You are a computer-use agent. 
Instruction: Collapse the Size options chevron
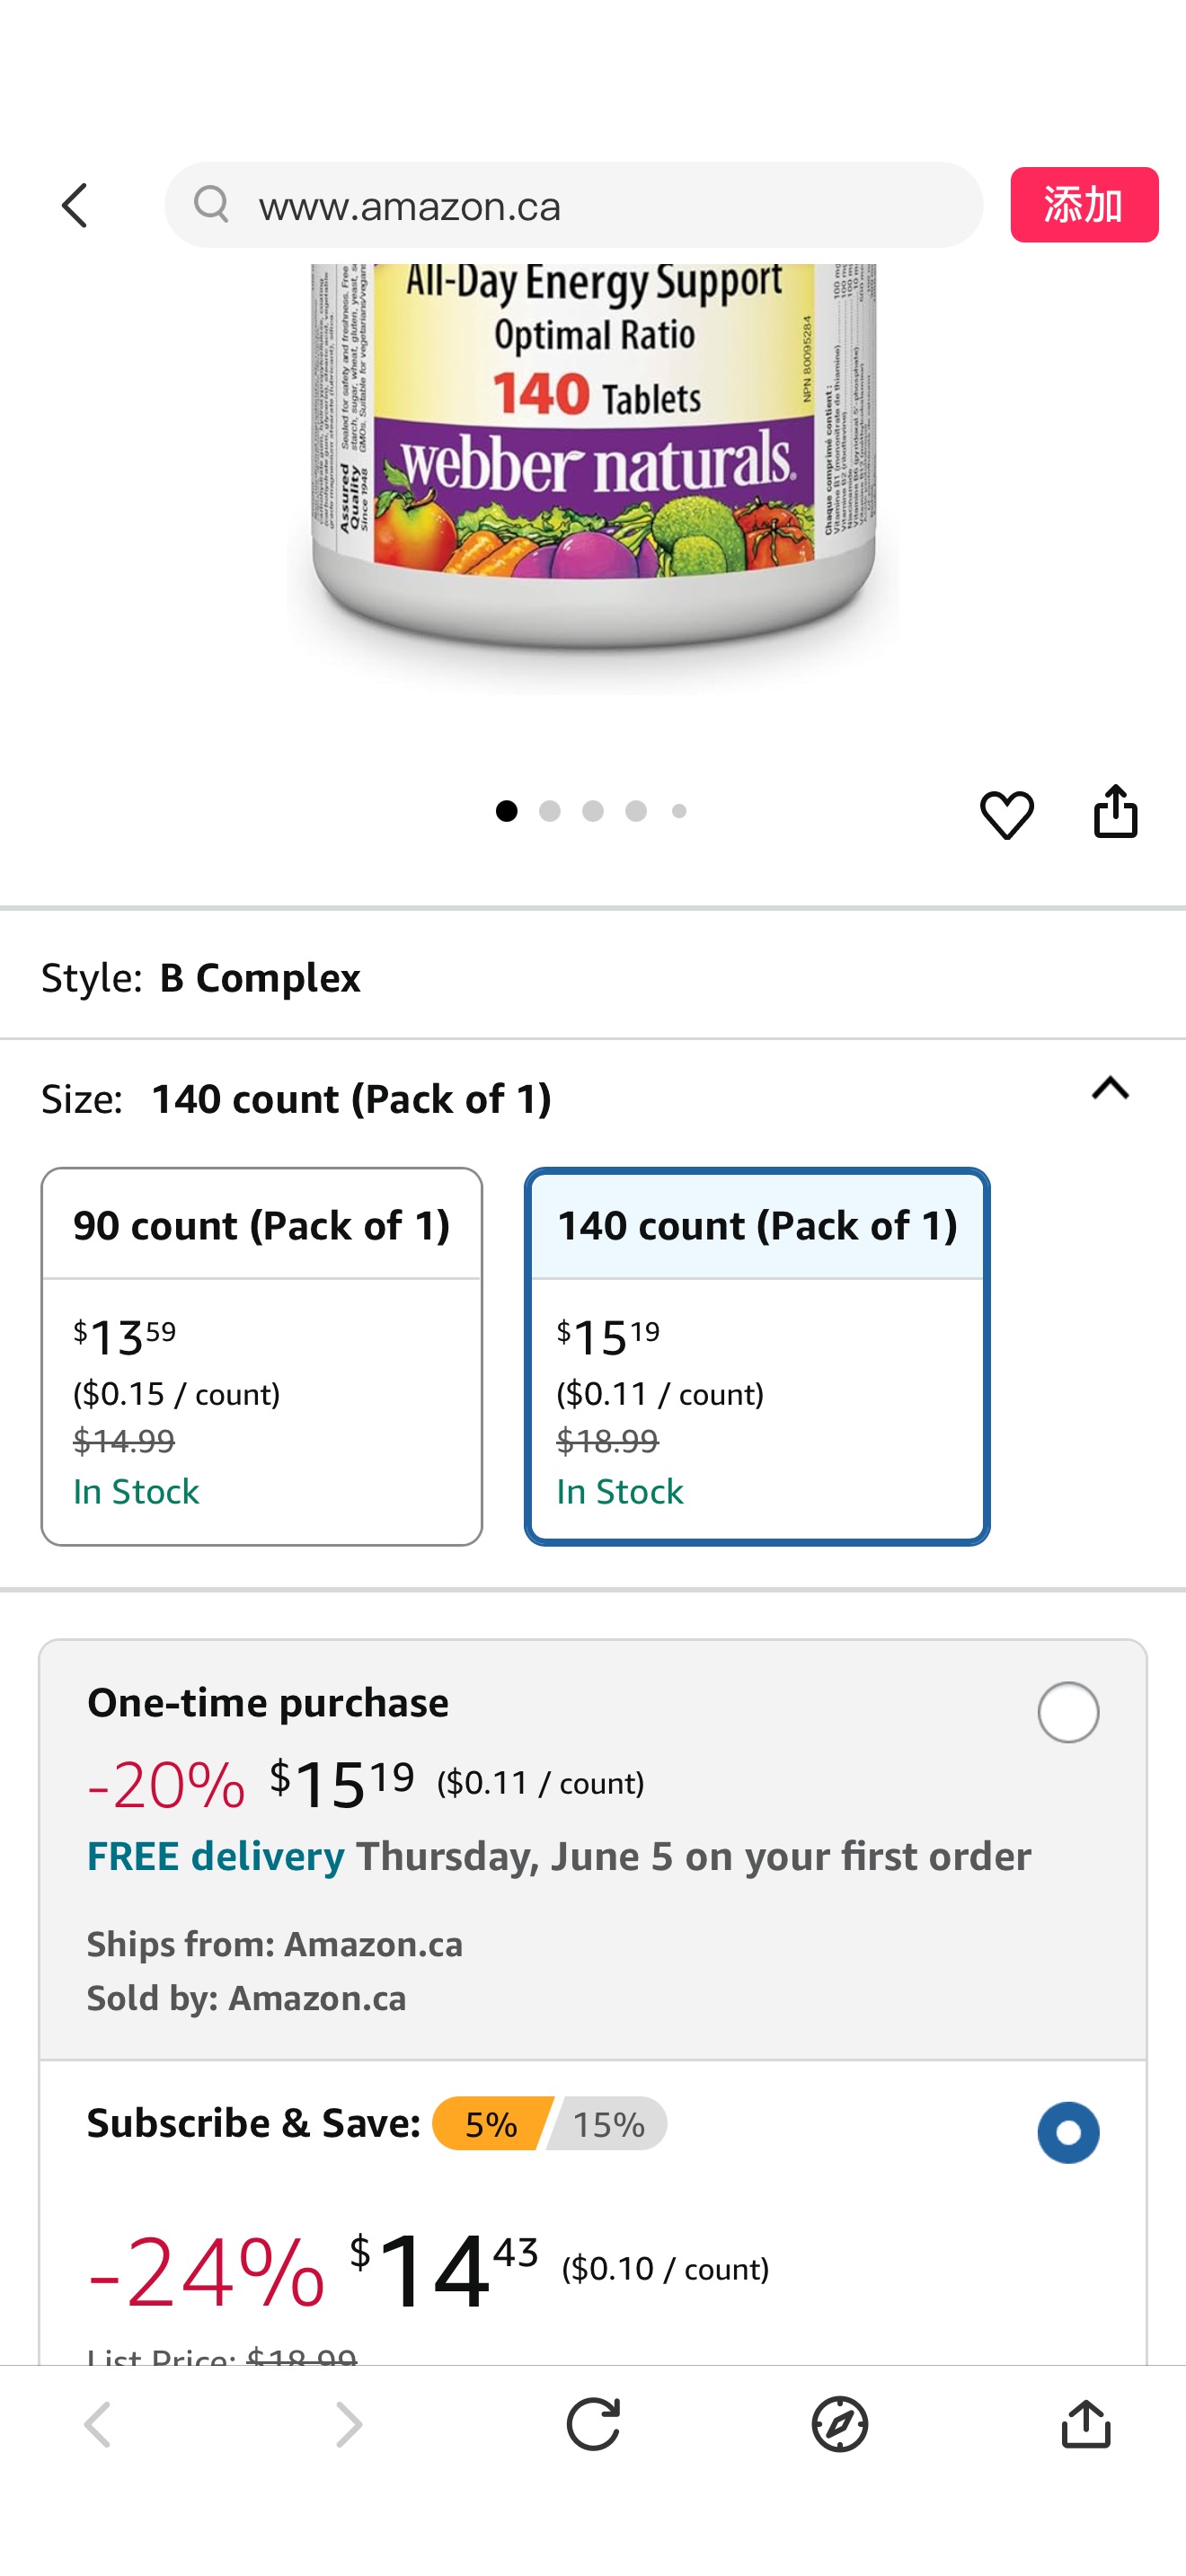tap(1110, 1089)
